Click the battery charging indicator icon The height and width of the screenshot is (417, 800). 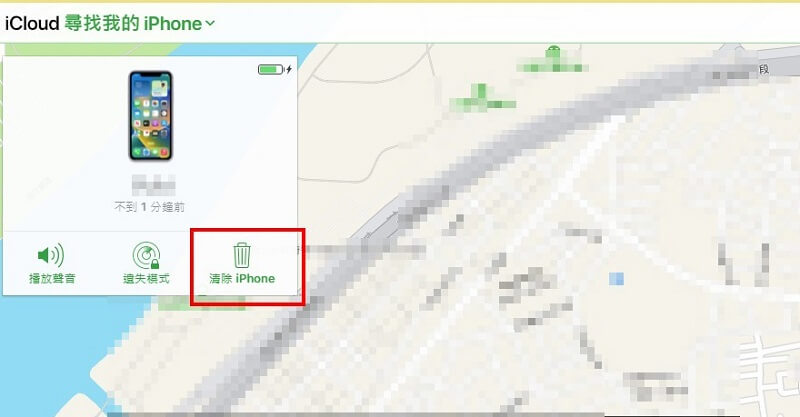tap(274, 69)
